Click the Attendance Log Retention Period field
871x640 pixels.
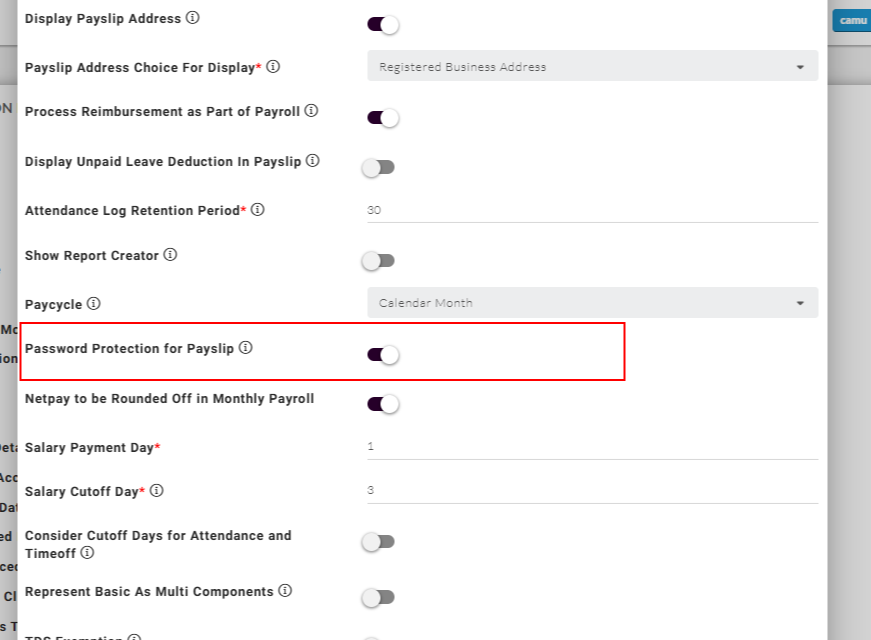pos(592,210)
